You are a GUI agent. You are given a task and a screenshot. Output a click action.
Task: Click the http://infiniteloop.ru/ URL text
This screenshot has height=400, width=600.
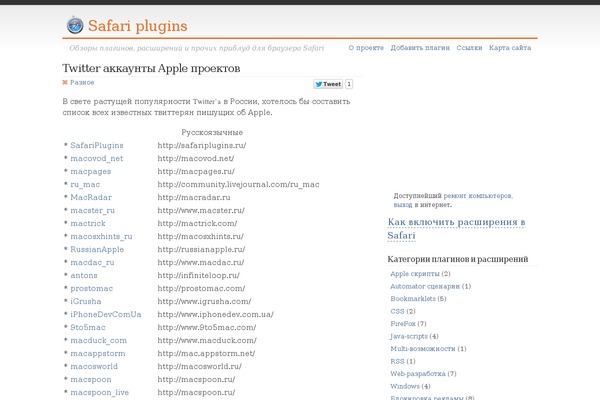click(x=199, y=276)
